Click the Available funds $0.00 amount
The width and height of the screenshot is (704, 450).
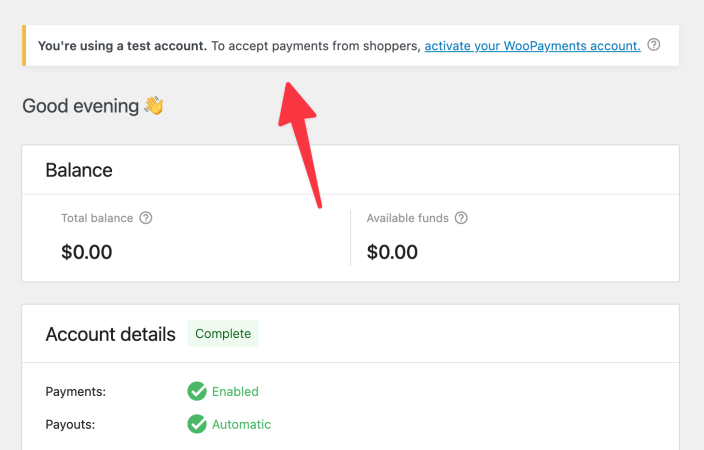(x=392, y=252)
